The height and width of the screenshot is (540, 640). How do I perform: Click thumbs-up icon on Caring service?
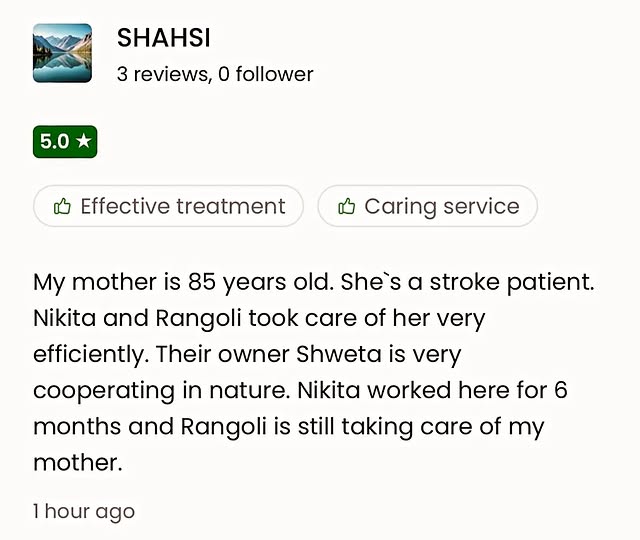347,206
